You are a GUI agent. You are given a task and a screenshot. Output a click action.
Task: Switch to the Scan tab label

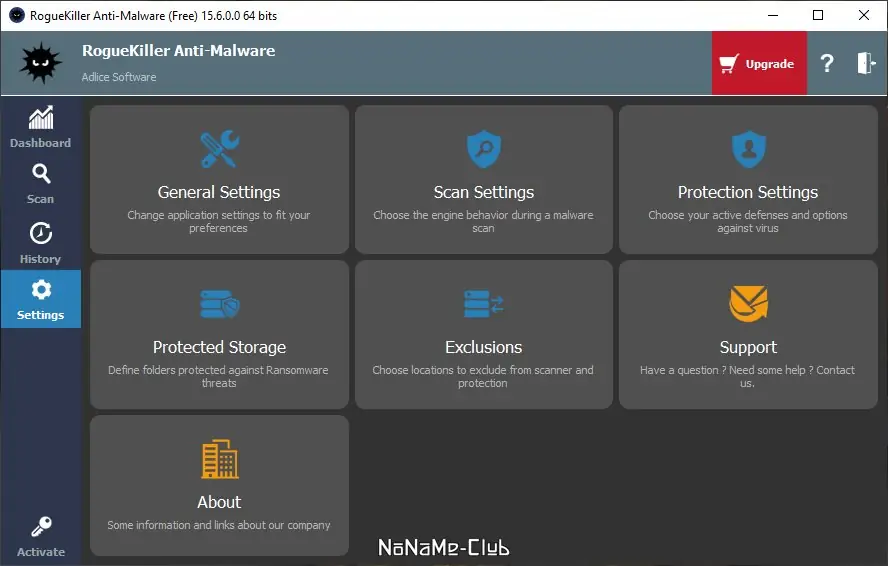pos(40,199)
